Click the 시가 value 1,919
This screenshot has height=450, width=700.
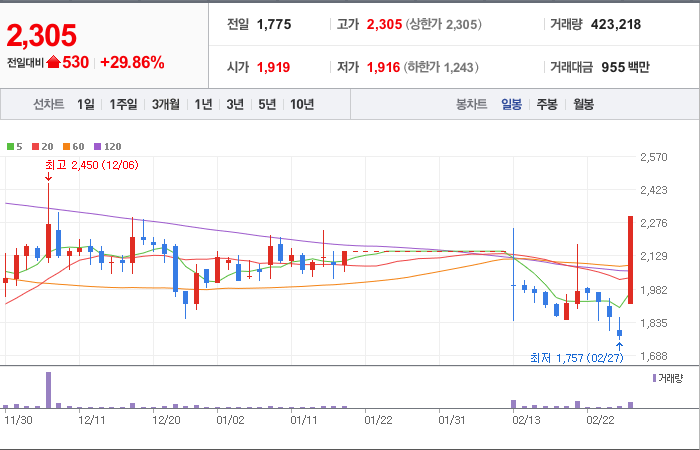tap(273, 67)
